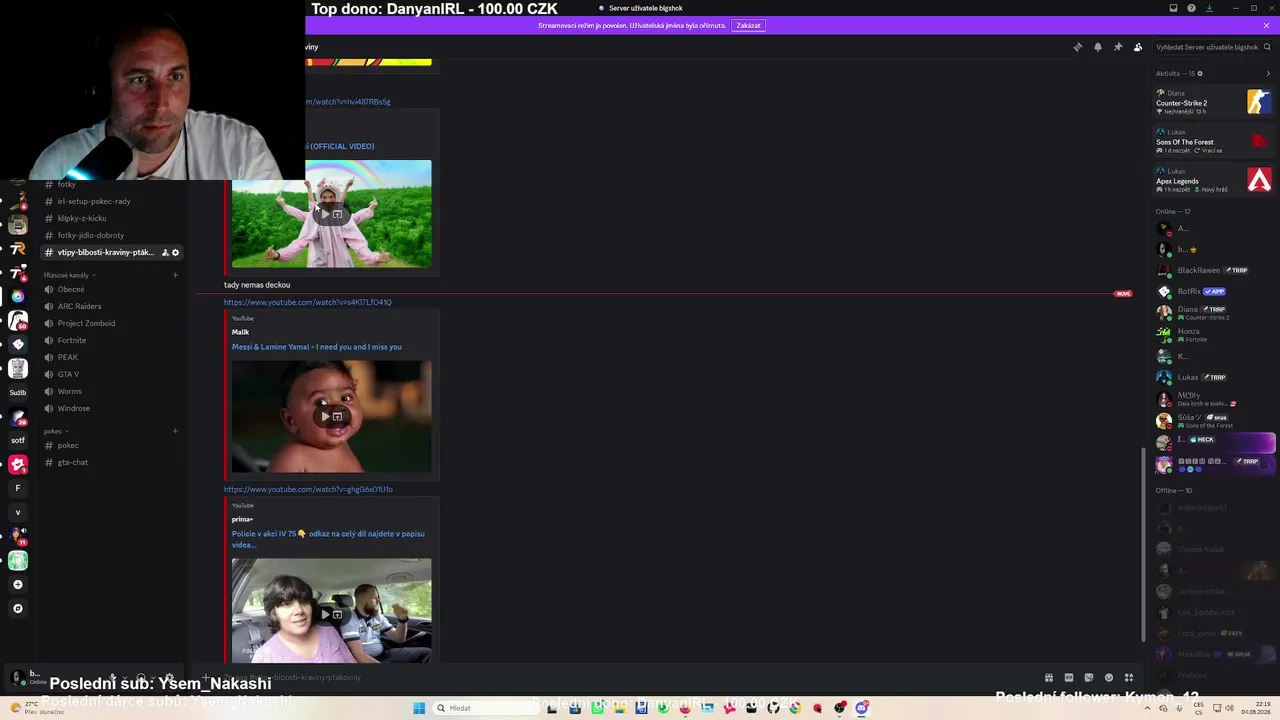Select the F server icon
Screen dimensions: 1280x720
coord(18,488)
